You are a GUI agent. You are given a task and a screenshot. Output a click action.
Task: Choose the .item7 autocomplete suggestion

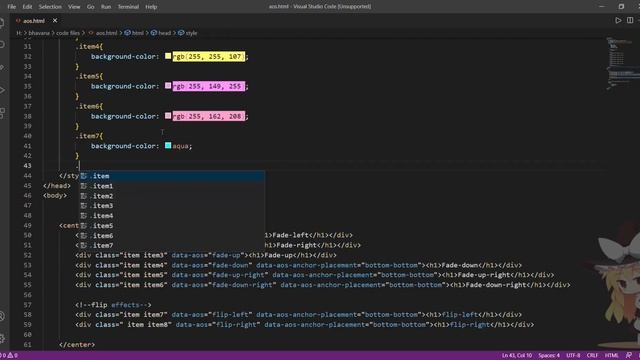click(x=171, y=245)
